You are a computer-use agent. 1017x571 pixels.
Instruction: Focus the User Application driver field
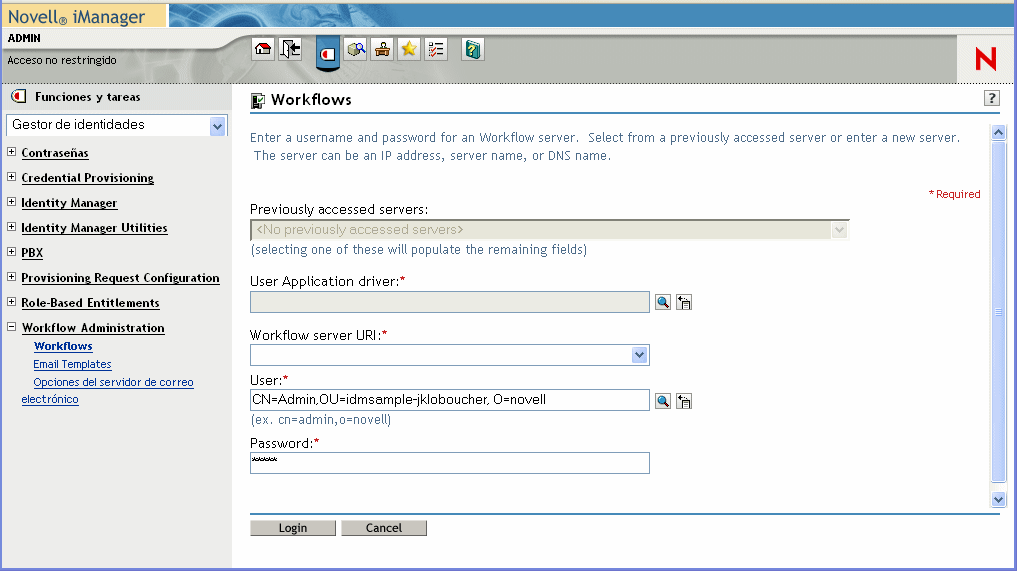coord(449,302)
